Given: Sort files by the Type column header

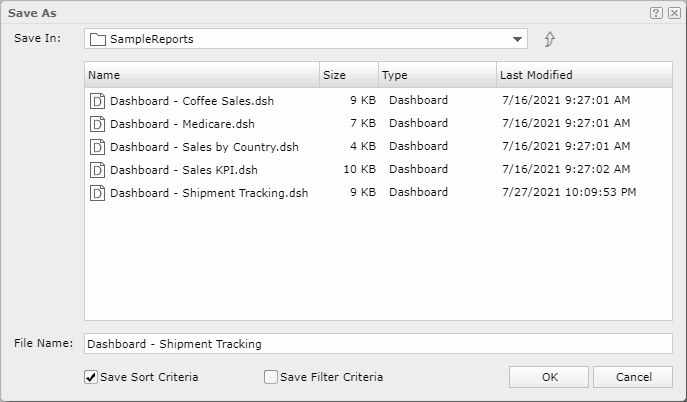Looking at the screenshot, I should click(436, 75).
